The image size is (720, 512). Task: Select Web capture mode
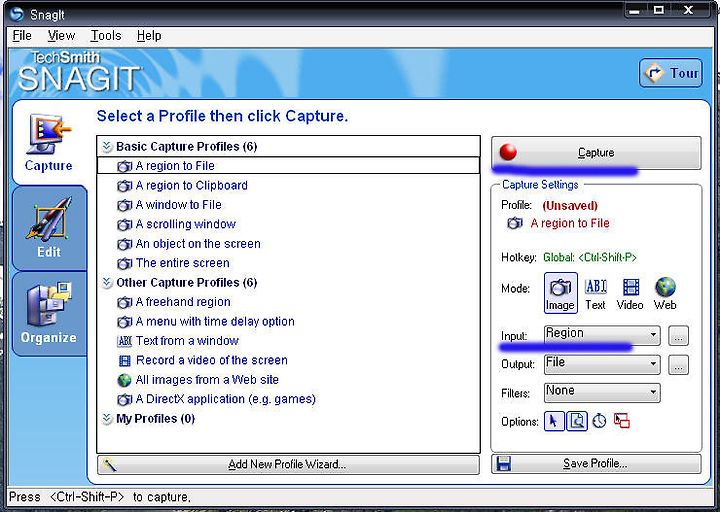(665, 294)
